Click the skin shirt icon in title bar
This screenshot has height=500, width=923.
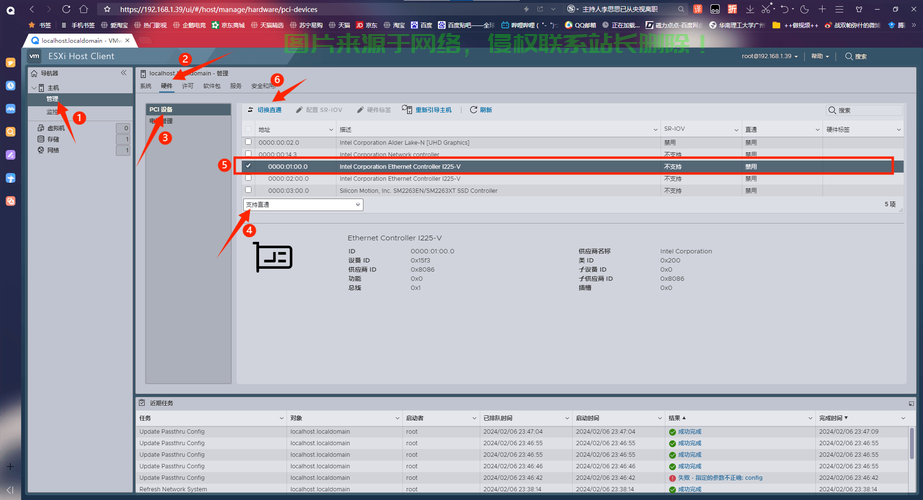(859, 9)
